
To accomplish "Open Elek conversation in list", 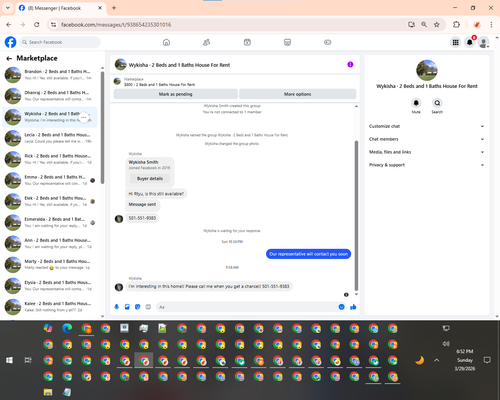I will click(x=50, y=201).
